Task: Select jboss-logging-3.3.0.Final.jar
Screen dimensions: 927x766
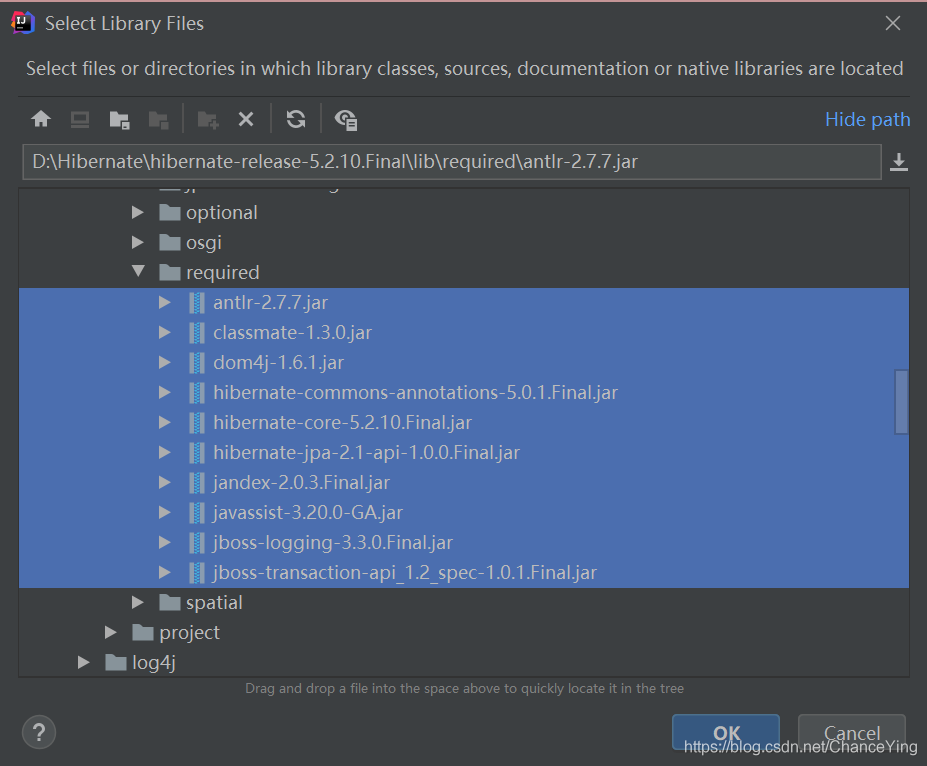Action: pos(464,543)
